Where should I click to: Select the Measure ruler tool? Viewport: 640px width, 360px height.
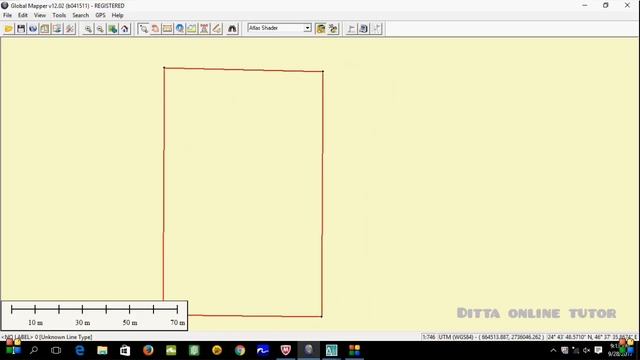tap(167, 29)
